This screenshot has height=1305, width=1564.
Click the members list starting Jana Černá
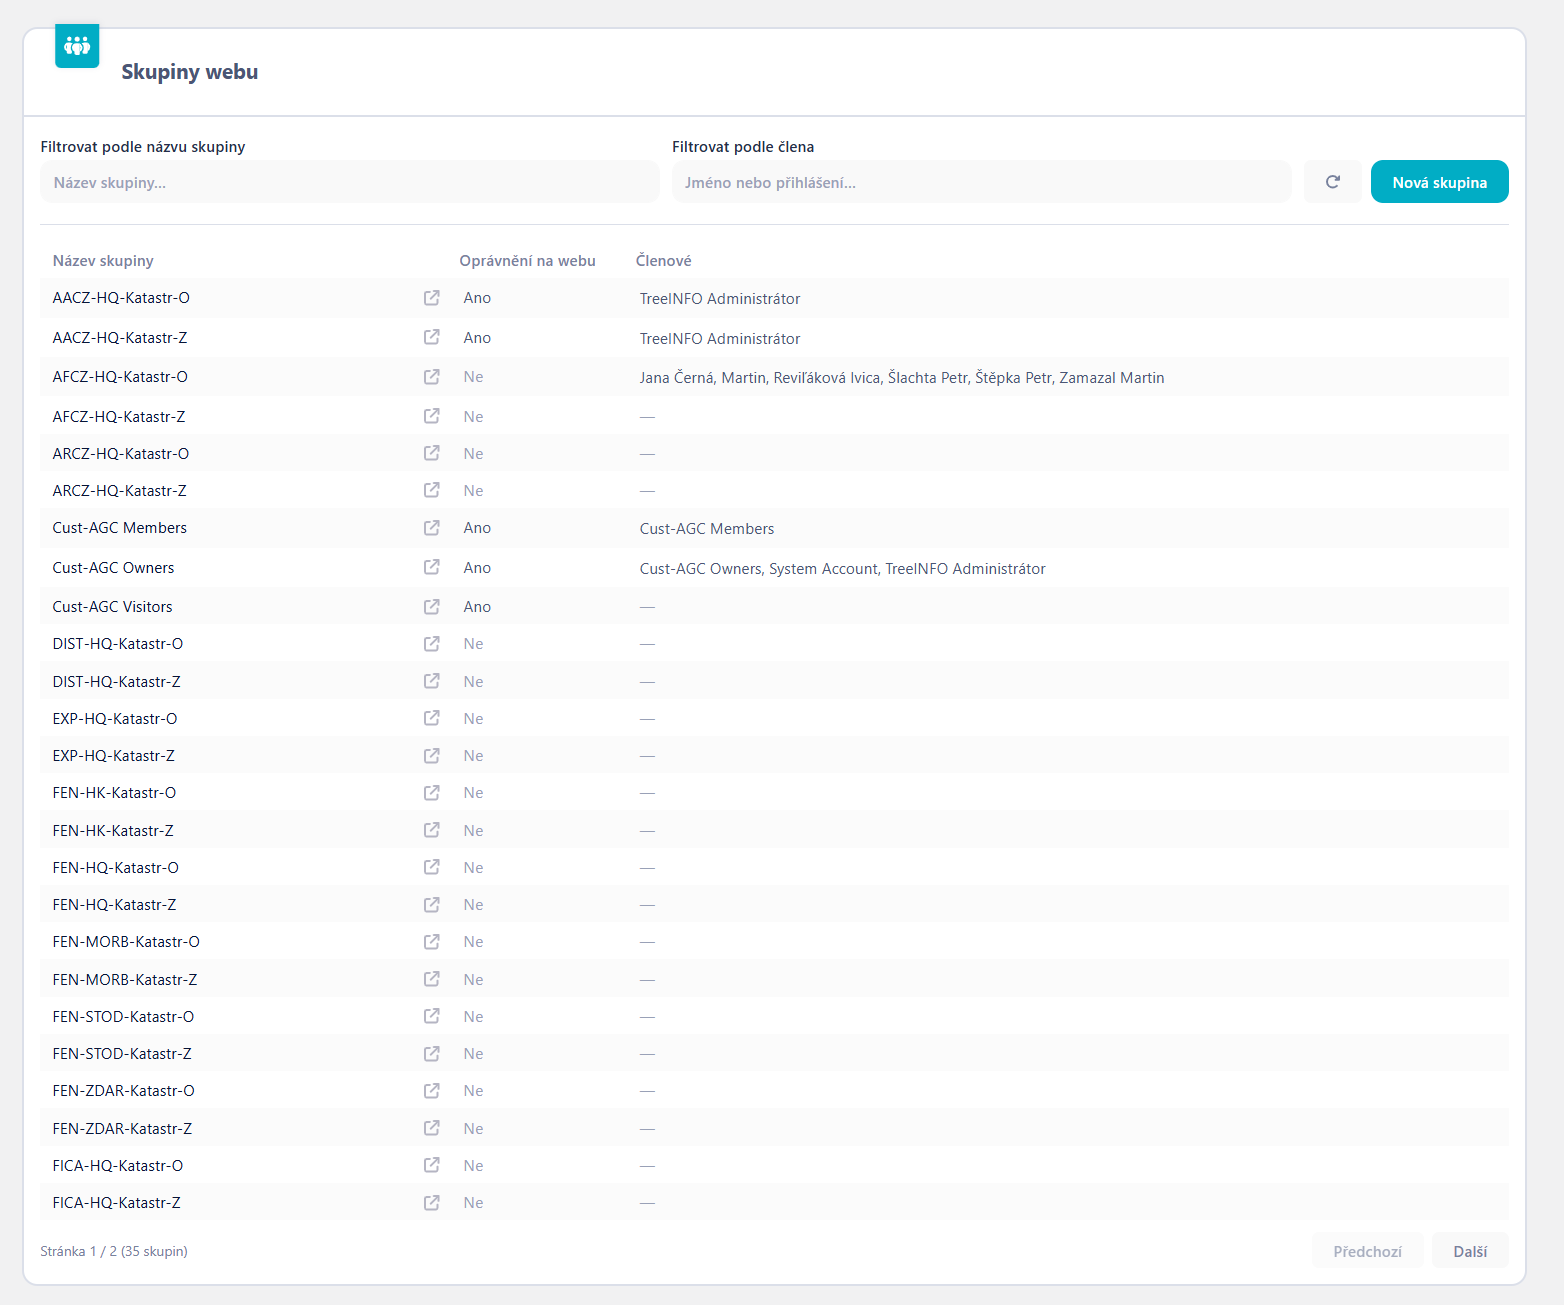tap(902, 378)
